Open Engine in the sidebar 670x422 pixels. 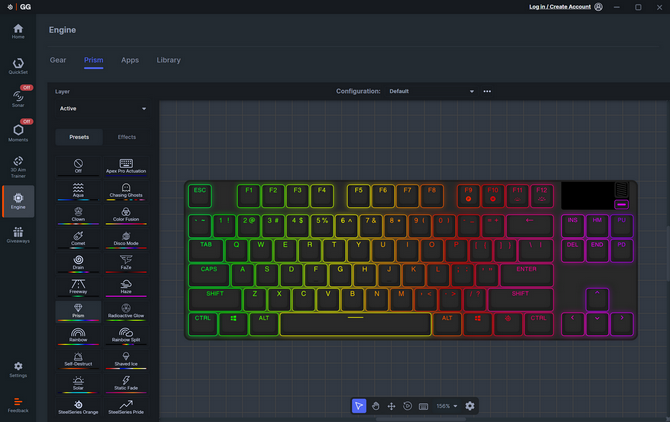(x=18, y=201)
